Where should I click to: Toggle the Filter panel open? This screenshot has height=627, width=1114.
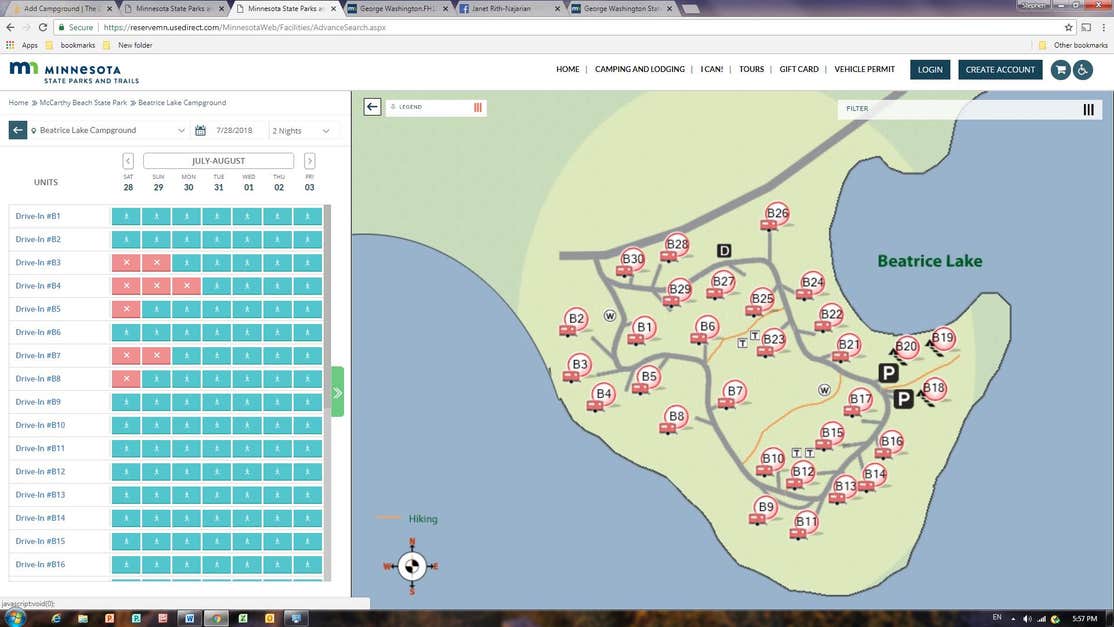(1088, 109)
